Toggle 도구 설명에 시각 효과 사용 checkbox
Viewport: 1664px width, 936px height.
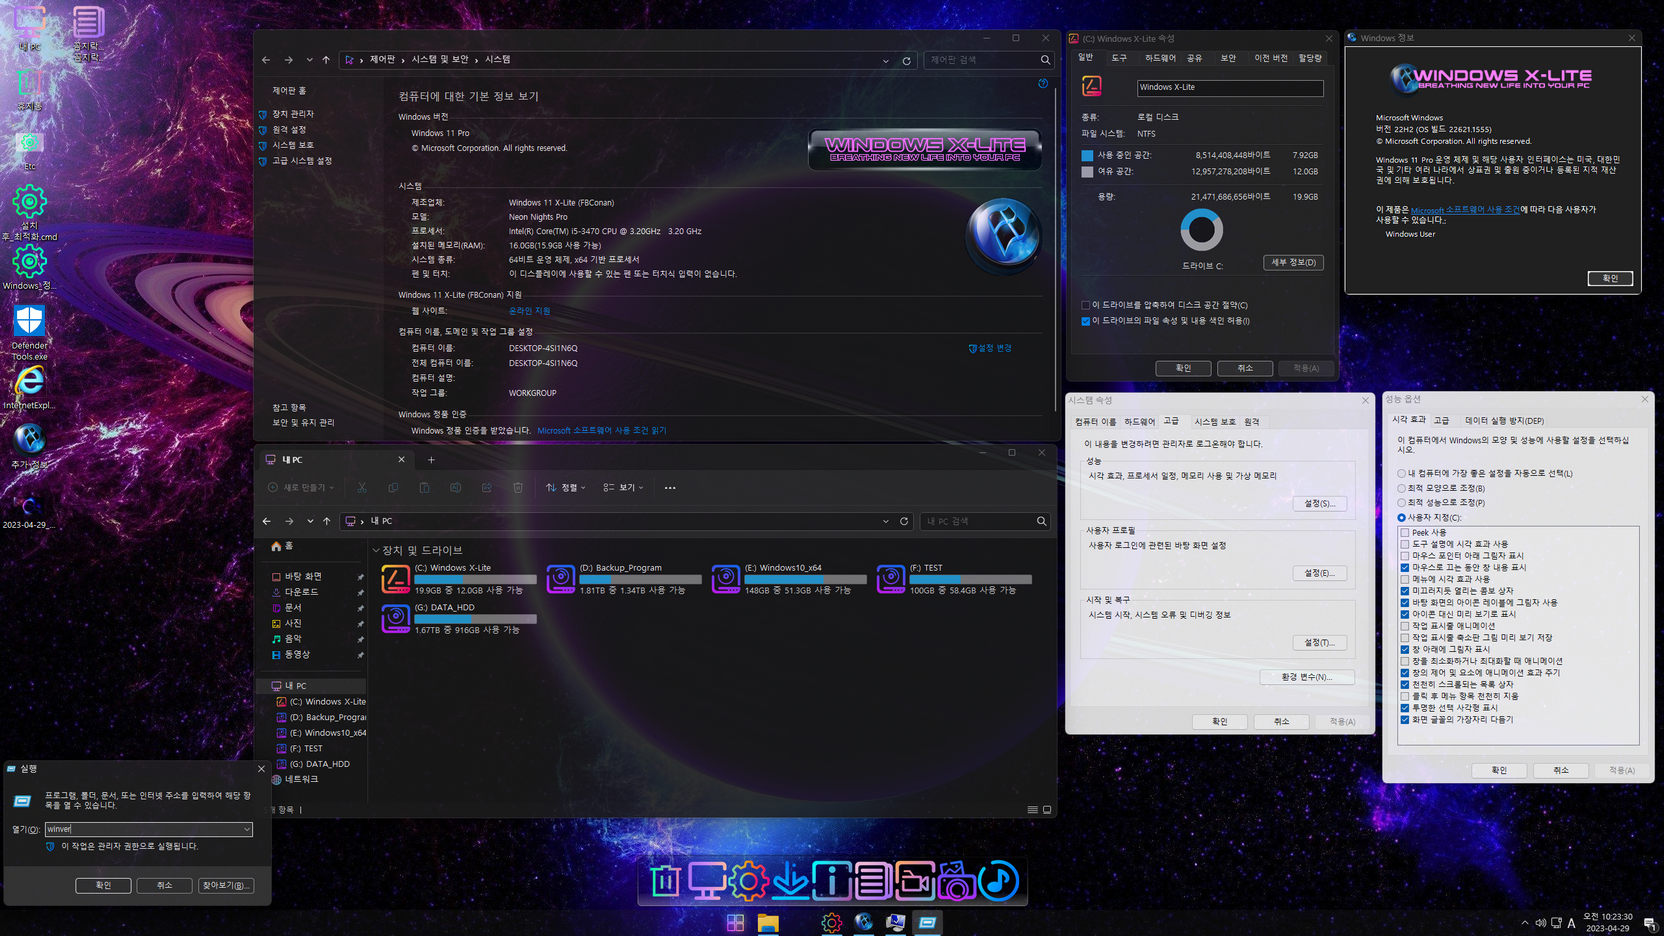[1405, 544]
